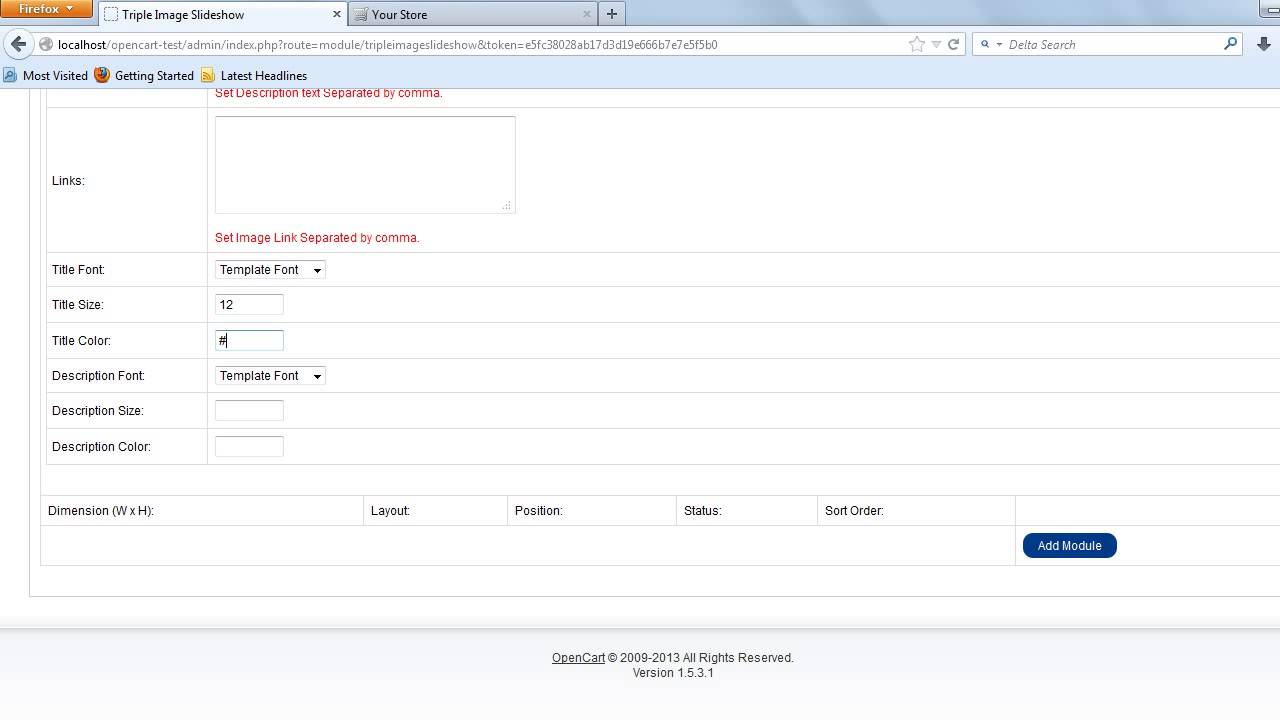Show URL history dropdown arrow
Screen dimensions: 1280x720
(936, 44)
